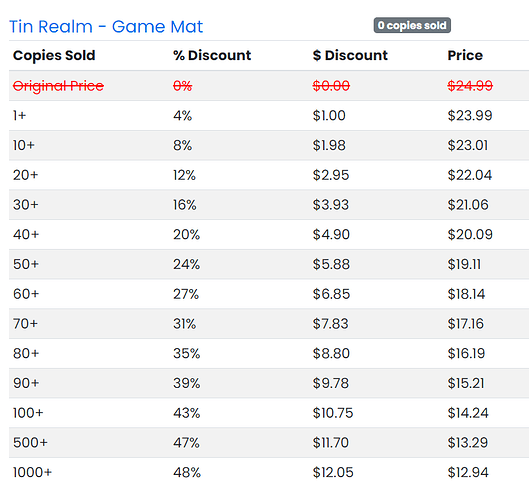
Task: Select the $23.99 price
Action: point(470,115)
